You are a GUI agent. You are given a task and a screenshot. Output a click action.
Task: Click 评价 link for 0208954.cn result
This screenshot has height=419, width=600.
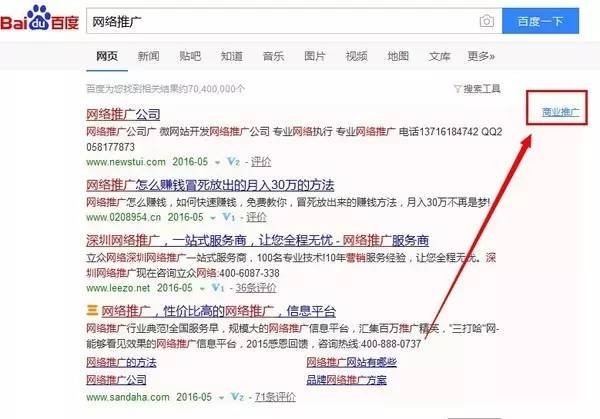[x=256, y=217]
